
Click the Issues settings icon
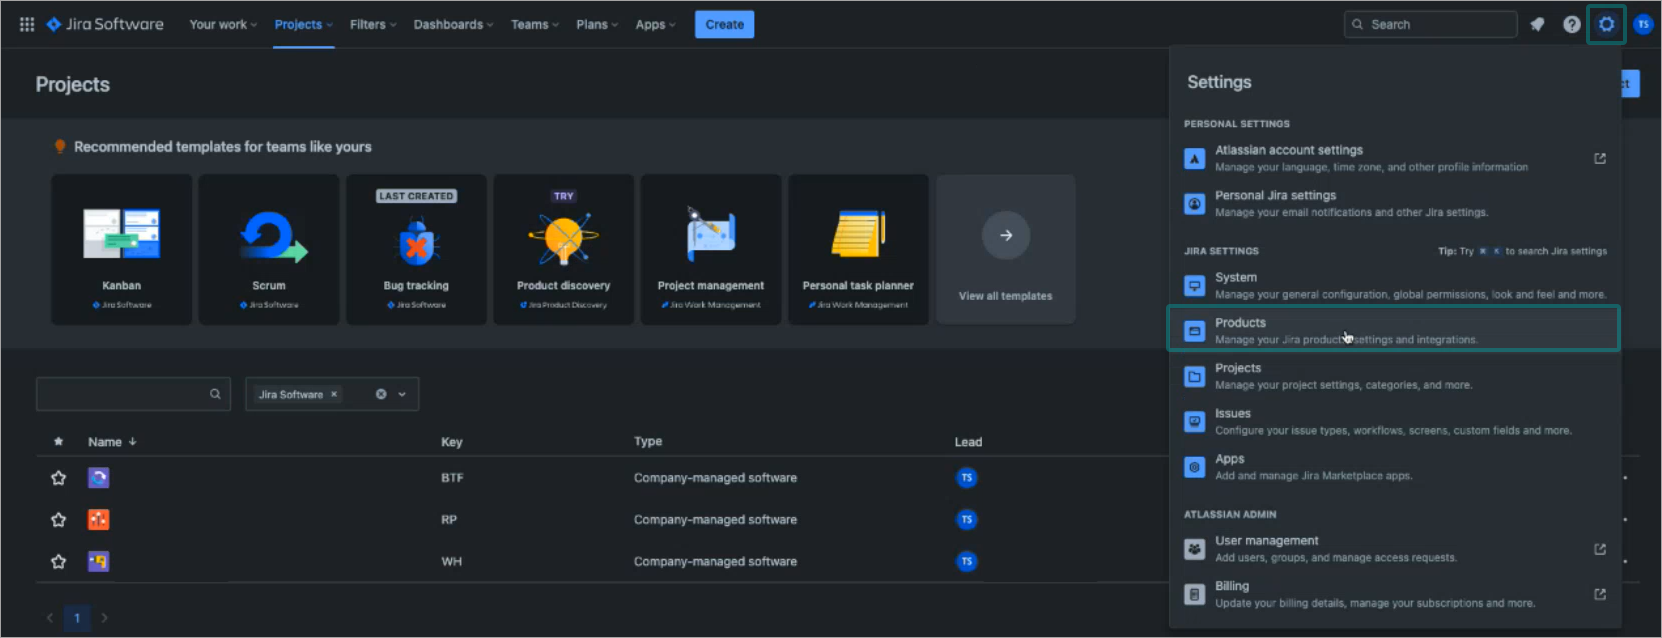[x=1194, y=421]
